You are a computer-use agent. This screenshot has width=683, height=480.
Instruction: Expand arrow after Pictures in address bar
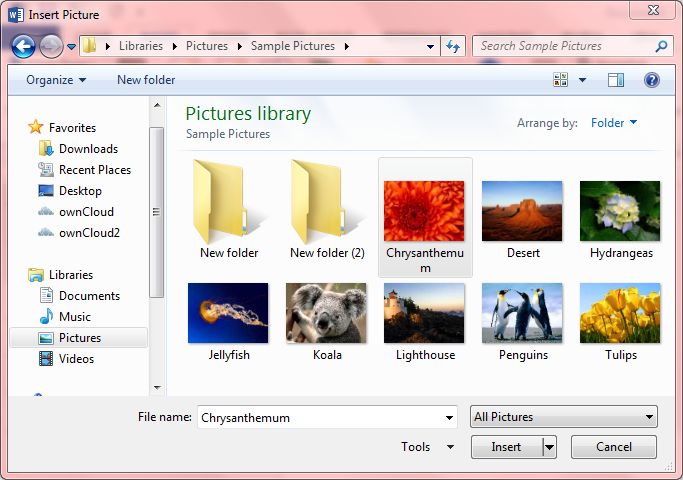(240, 46)
